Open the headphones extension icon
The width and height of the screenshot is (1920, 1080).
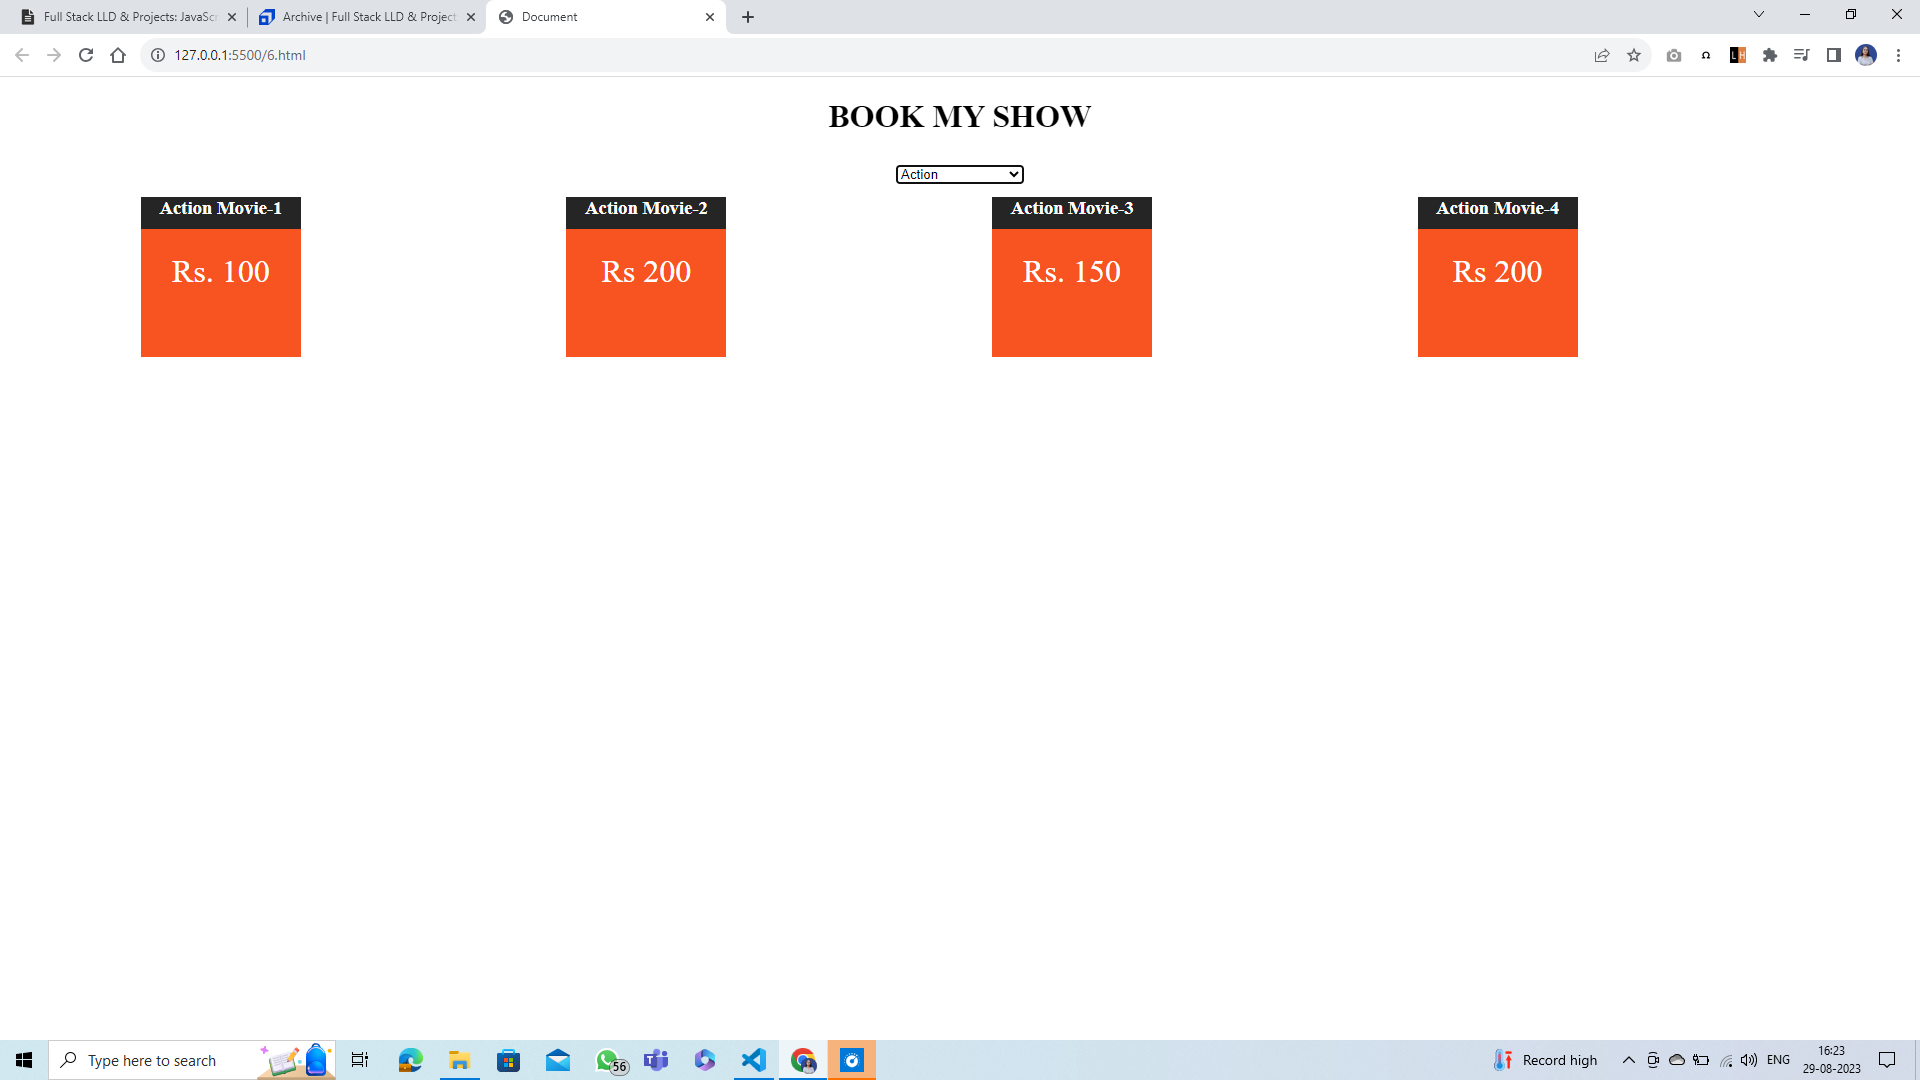tap(1706, 55)
